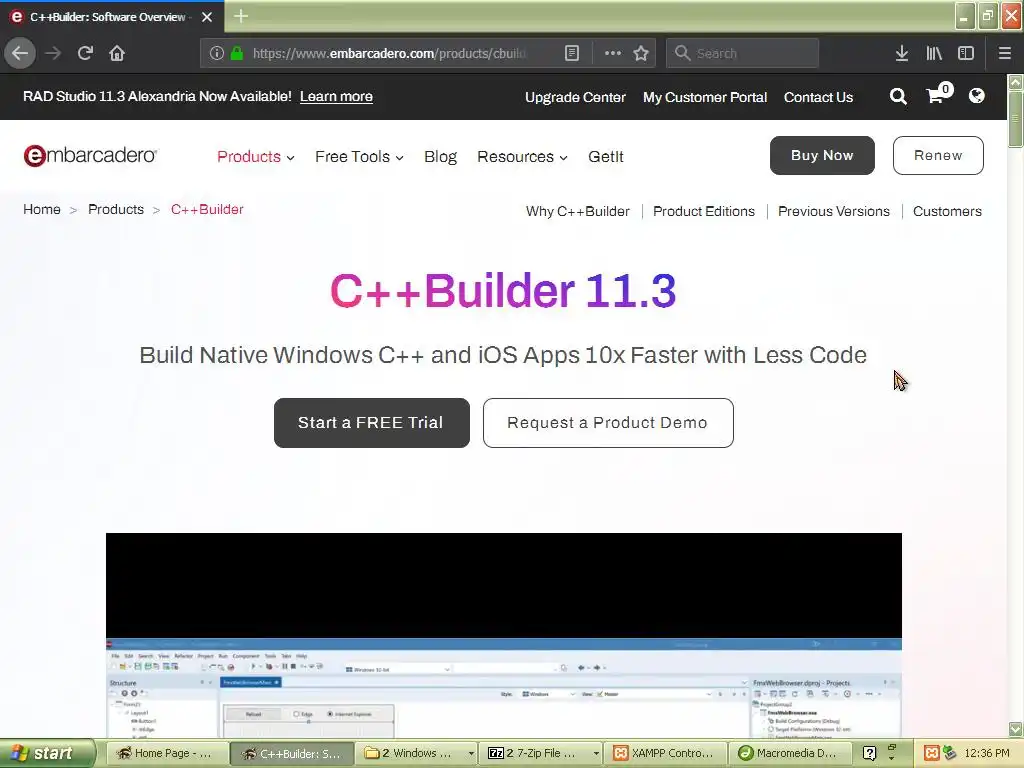
Task: Click the site search magnifier icon
Action: tap(898, 97)
